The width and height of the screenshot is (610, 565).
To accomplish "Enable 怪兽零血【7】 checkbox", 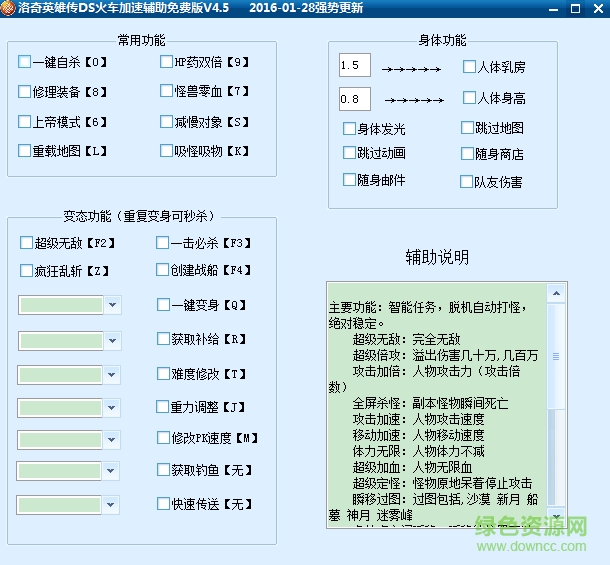I will (166, 91).
